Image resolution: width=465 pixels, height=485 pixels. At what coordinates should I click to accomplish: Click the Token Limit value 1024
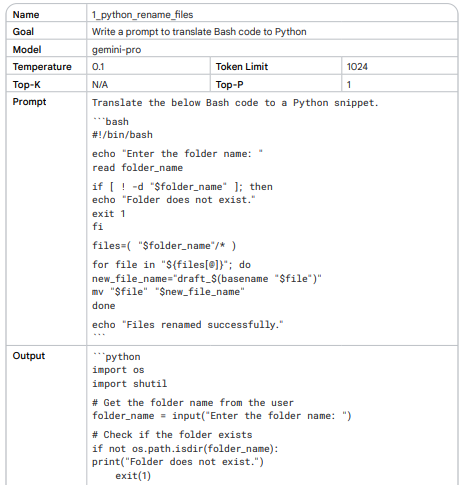coord(357,67)
